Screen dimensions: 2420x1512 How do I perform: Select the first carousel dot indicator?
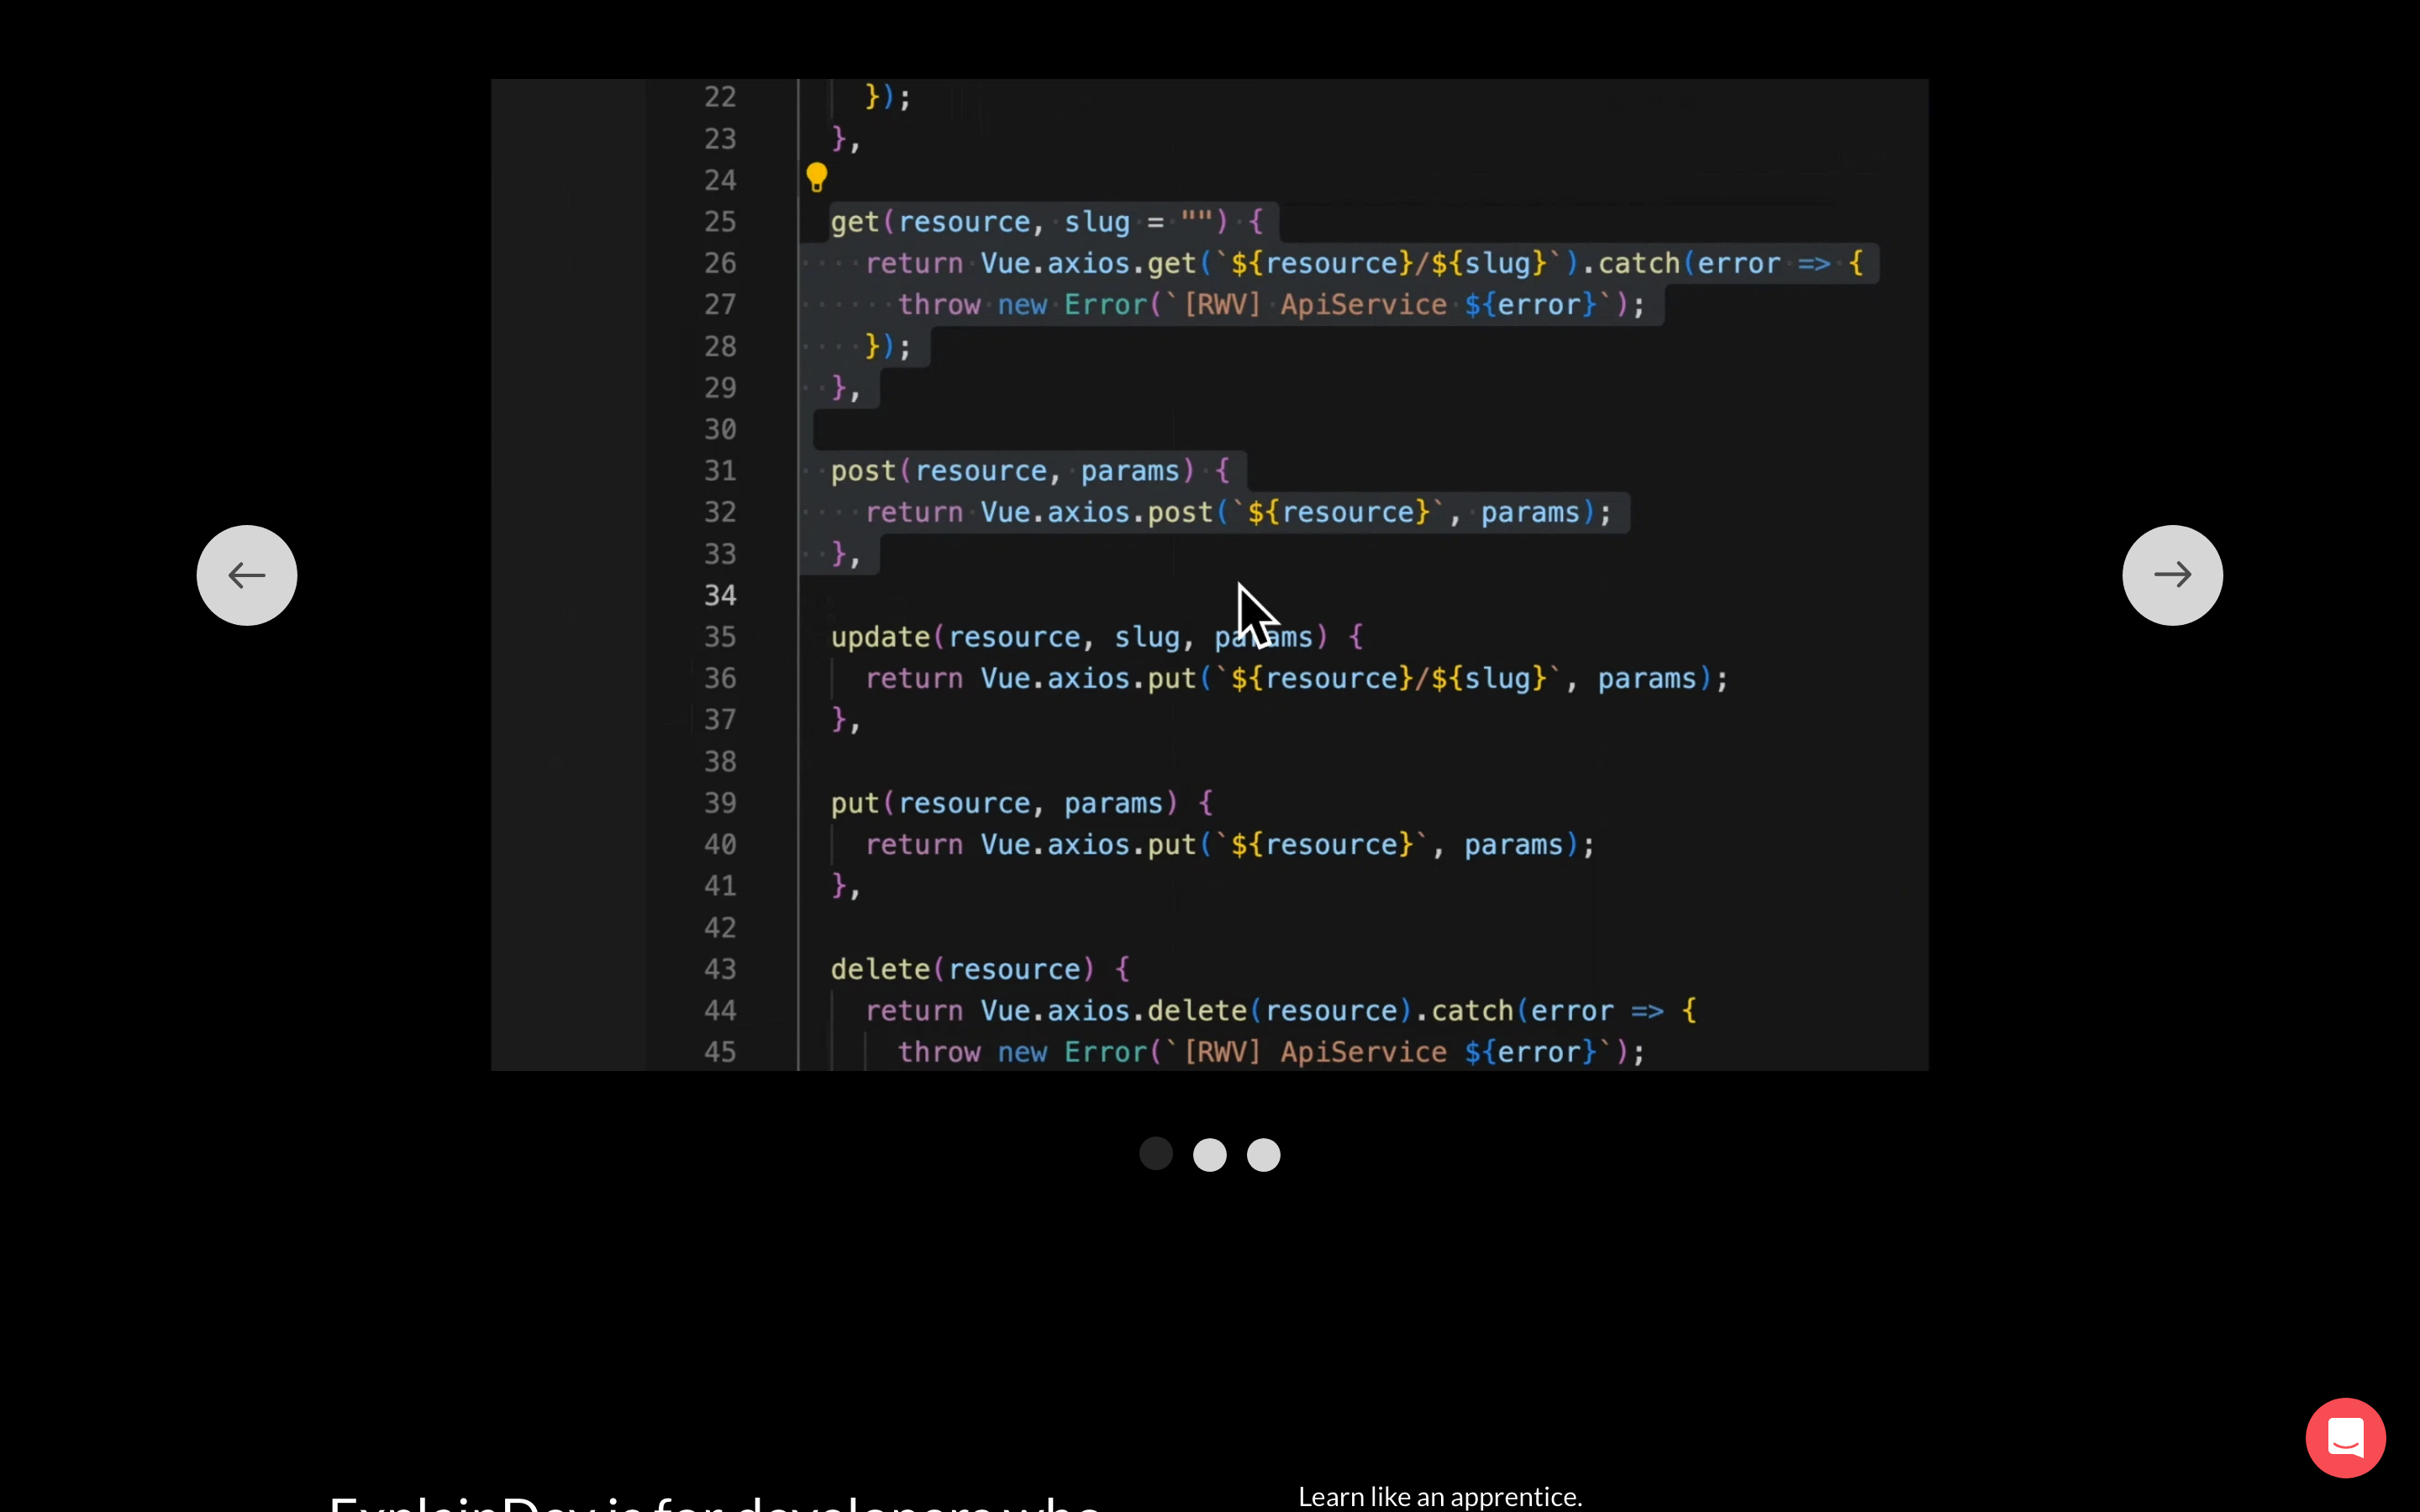1156,1154
